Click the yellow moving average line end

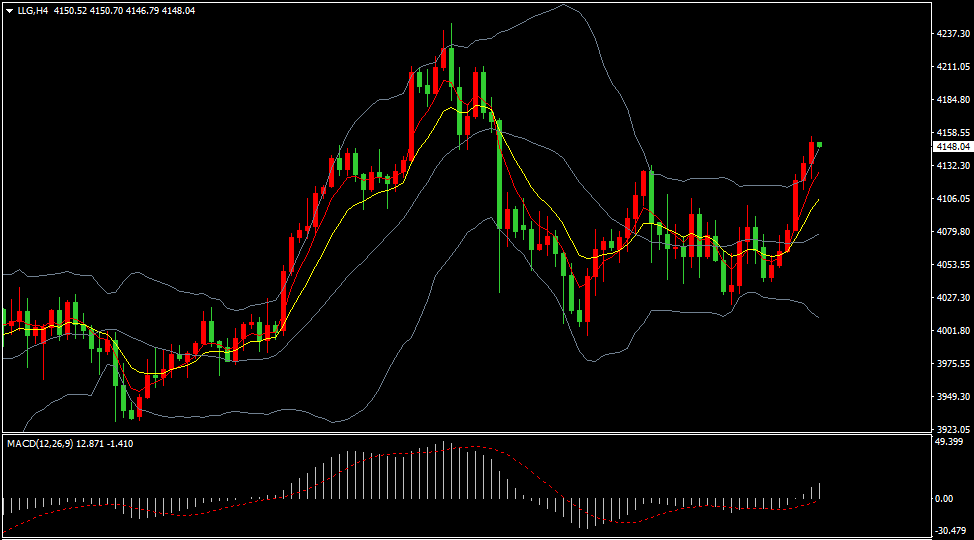[x=818, y=200]
